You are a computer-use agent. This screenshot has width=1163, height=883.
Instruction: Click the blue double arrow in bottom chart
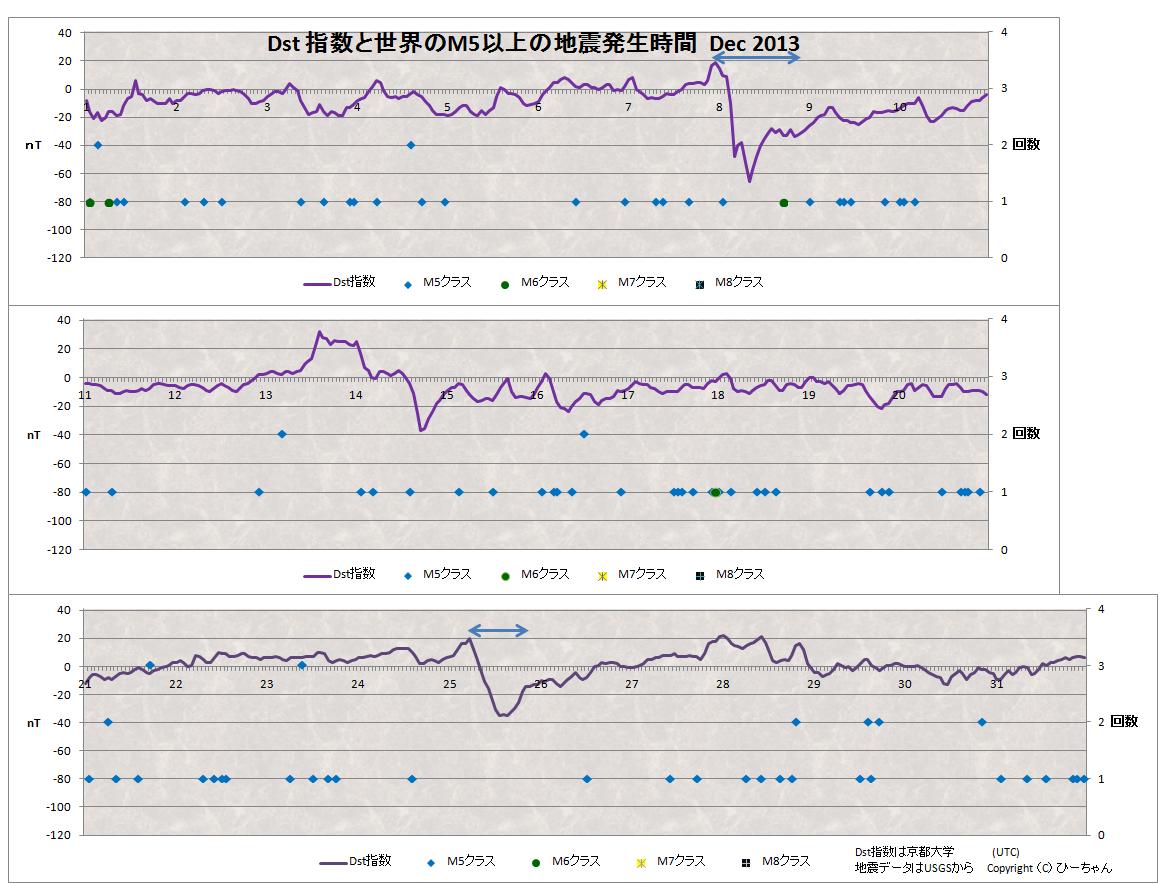coord(498,630)
